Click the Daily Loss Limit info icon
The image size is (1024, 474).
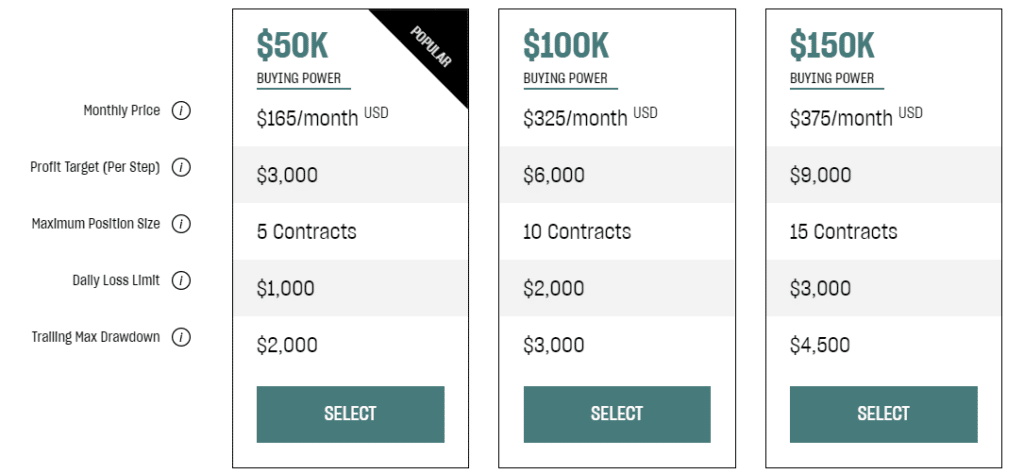181,281
